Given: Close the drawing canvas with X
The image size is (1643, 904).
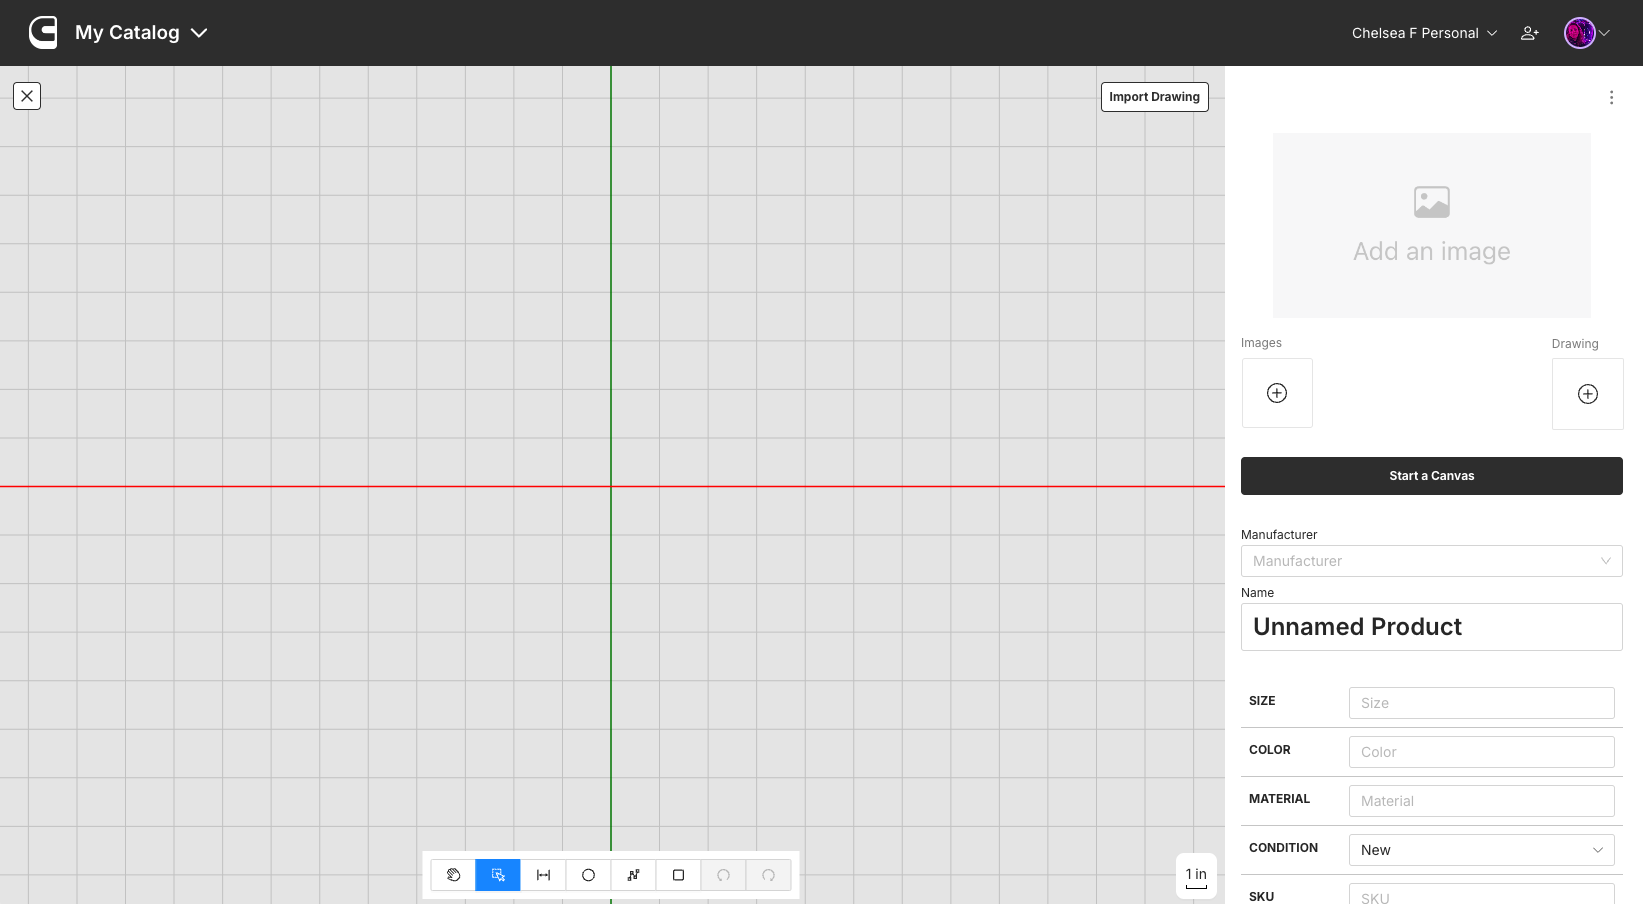Looking at the screenshot, I should point(27,96).
